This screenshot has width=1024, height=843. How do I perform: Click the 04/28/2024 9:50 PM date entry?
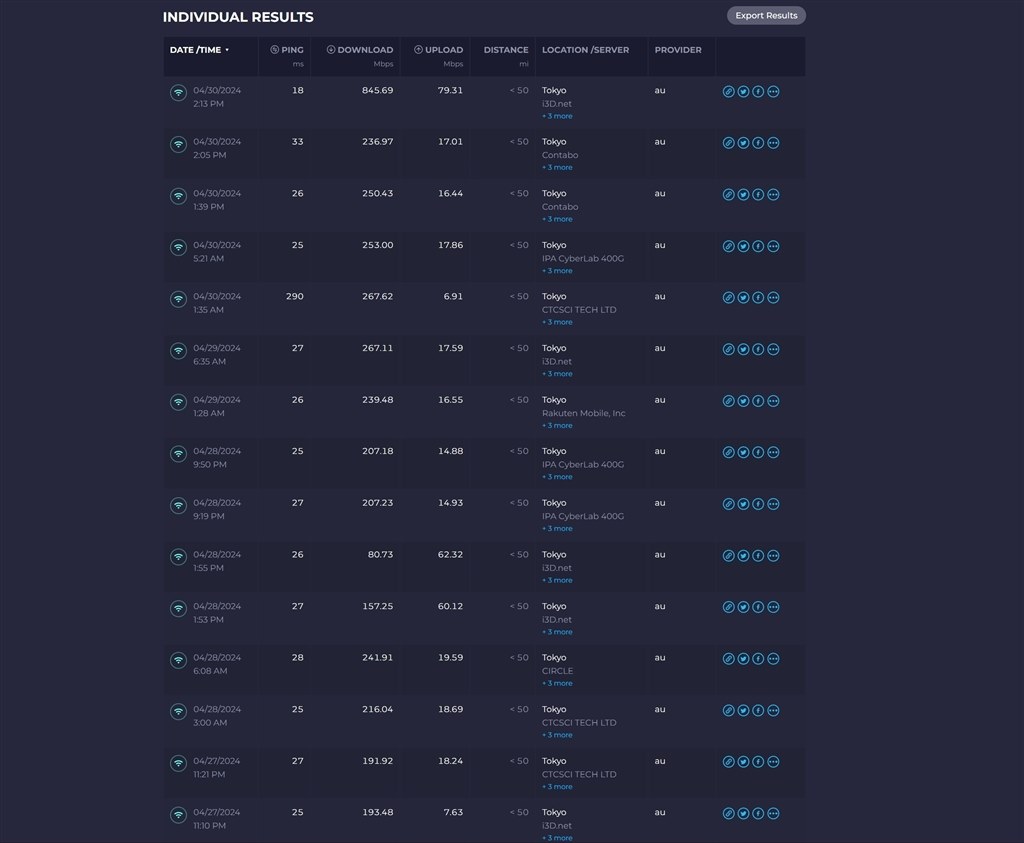coord(217,458)
